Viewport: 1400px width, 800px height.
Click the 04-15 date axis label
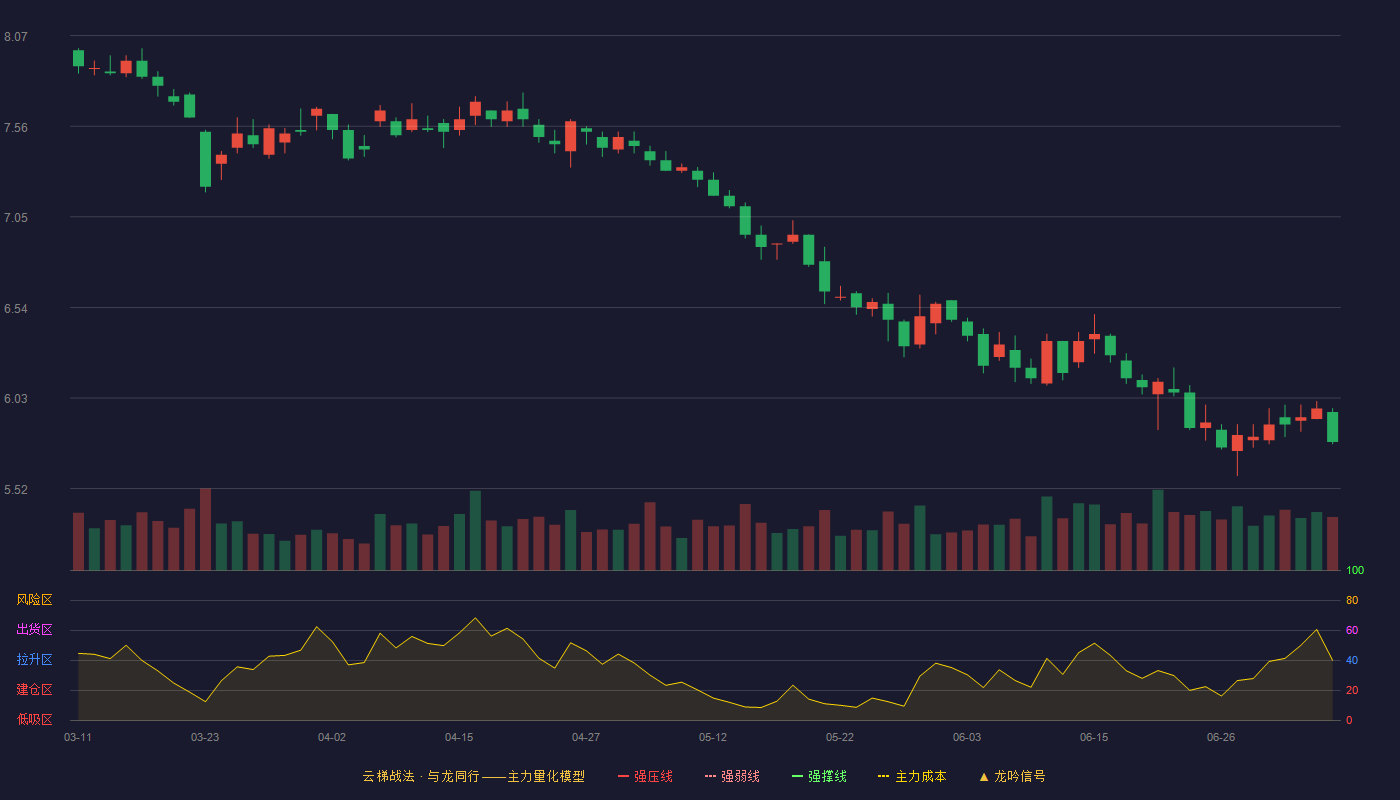[x=459, y=737]
